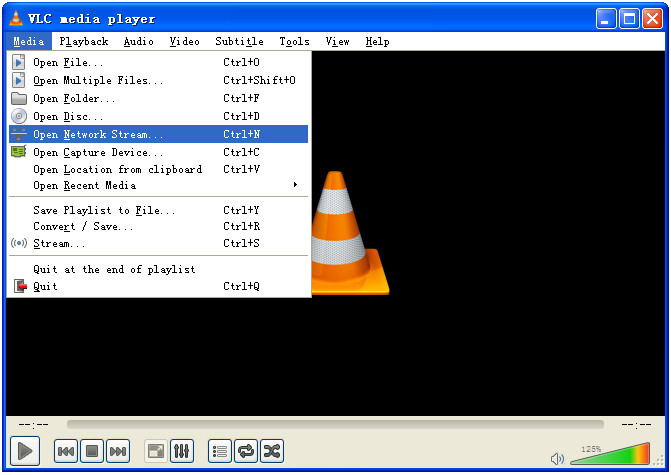Show the playlist button
This screenshot has height=475, width=671.
[x=220, y=451]
